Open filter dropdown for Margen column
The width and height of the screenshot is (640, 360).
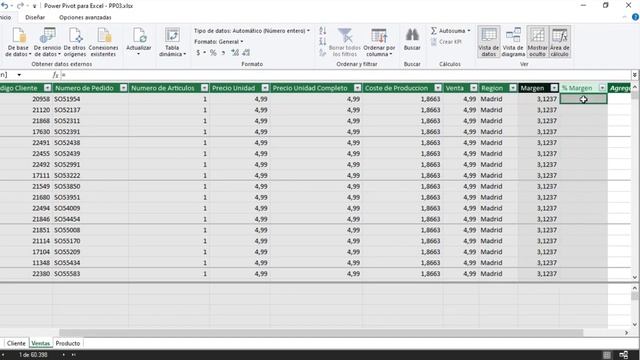[x=554, y=88]
